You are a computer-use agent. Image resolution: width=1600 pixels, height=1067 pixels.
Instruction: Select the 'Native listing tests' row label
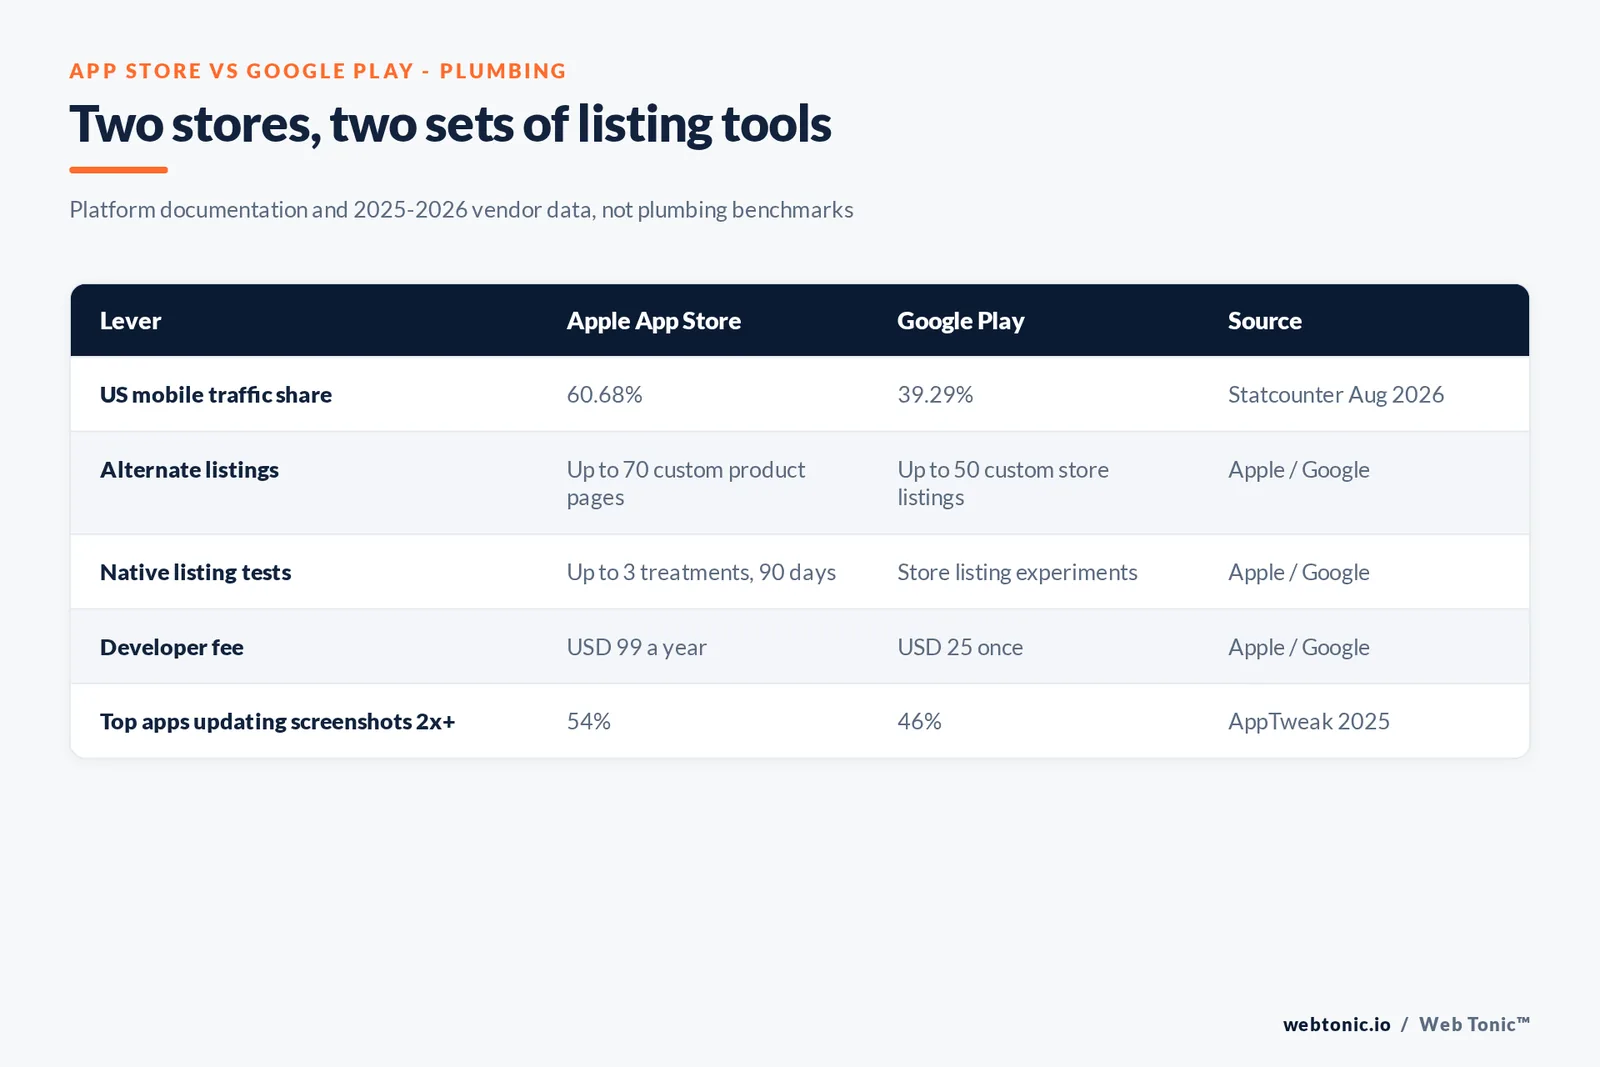click(196, 573)
